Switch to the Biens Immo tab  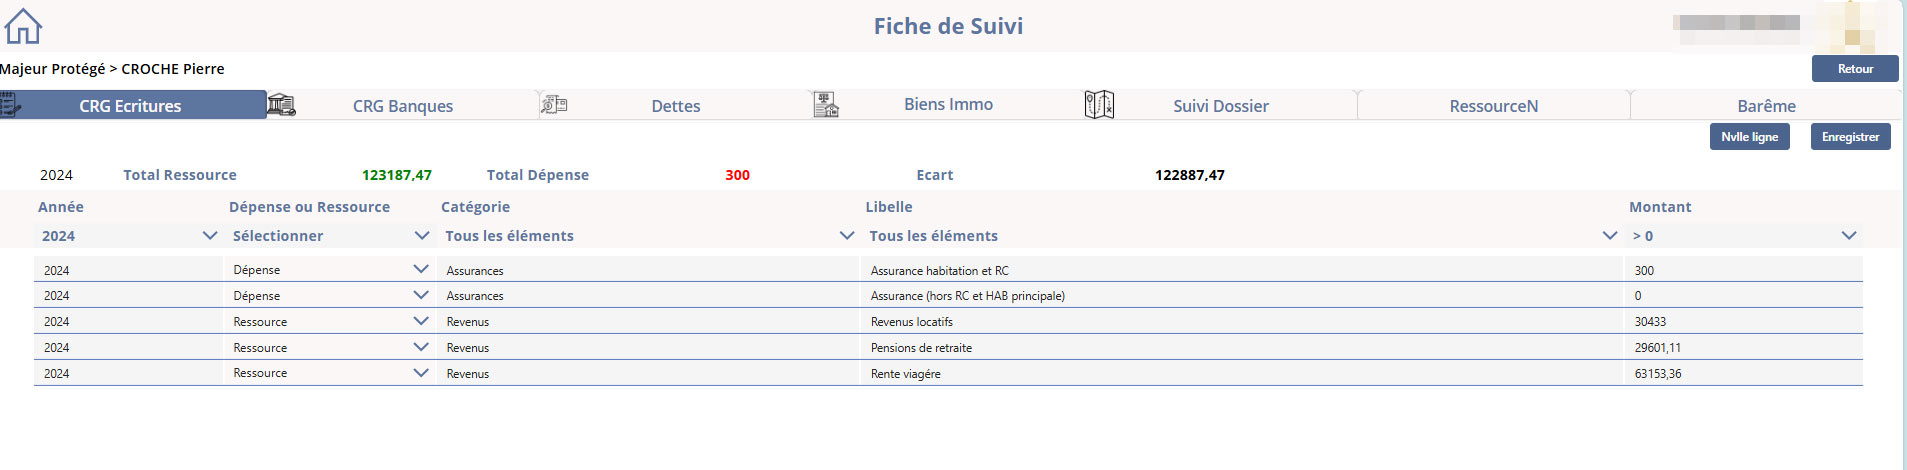coord(948,104)
